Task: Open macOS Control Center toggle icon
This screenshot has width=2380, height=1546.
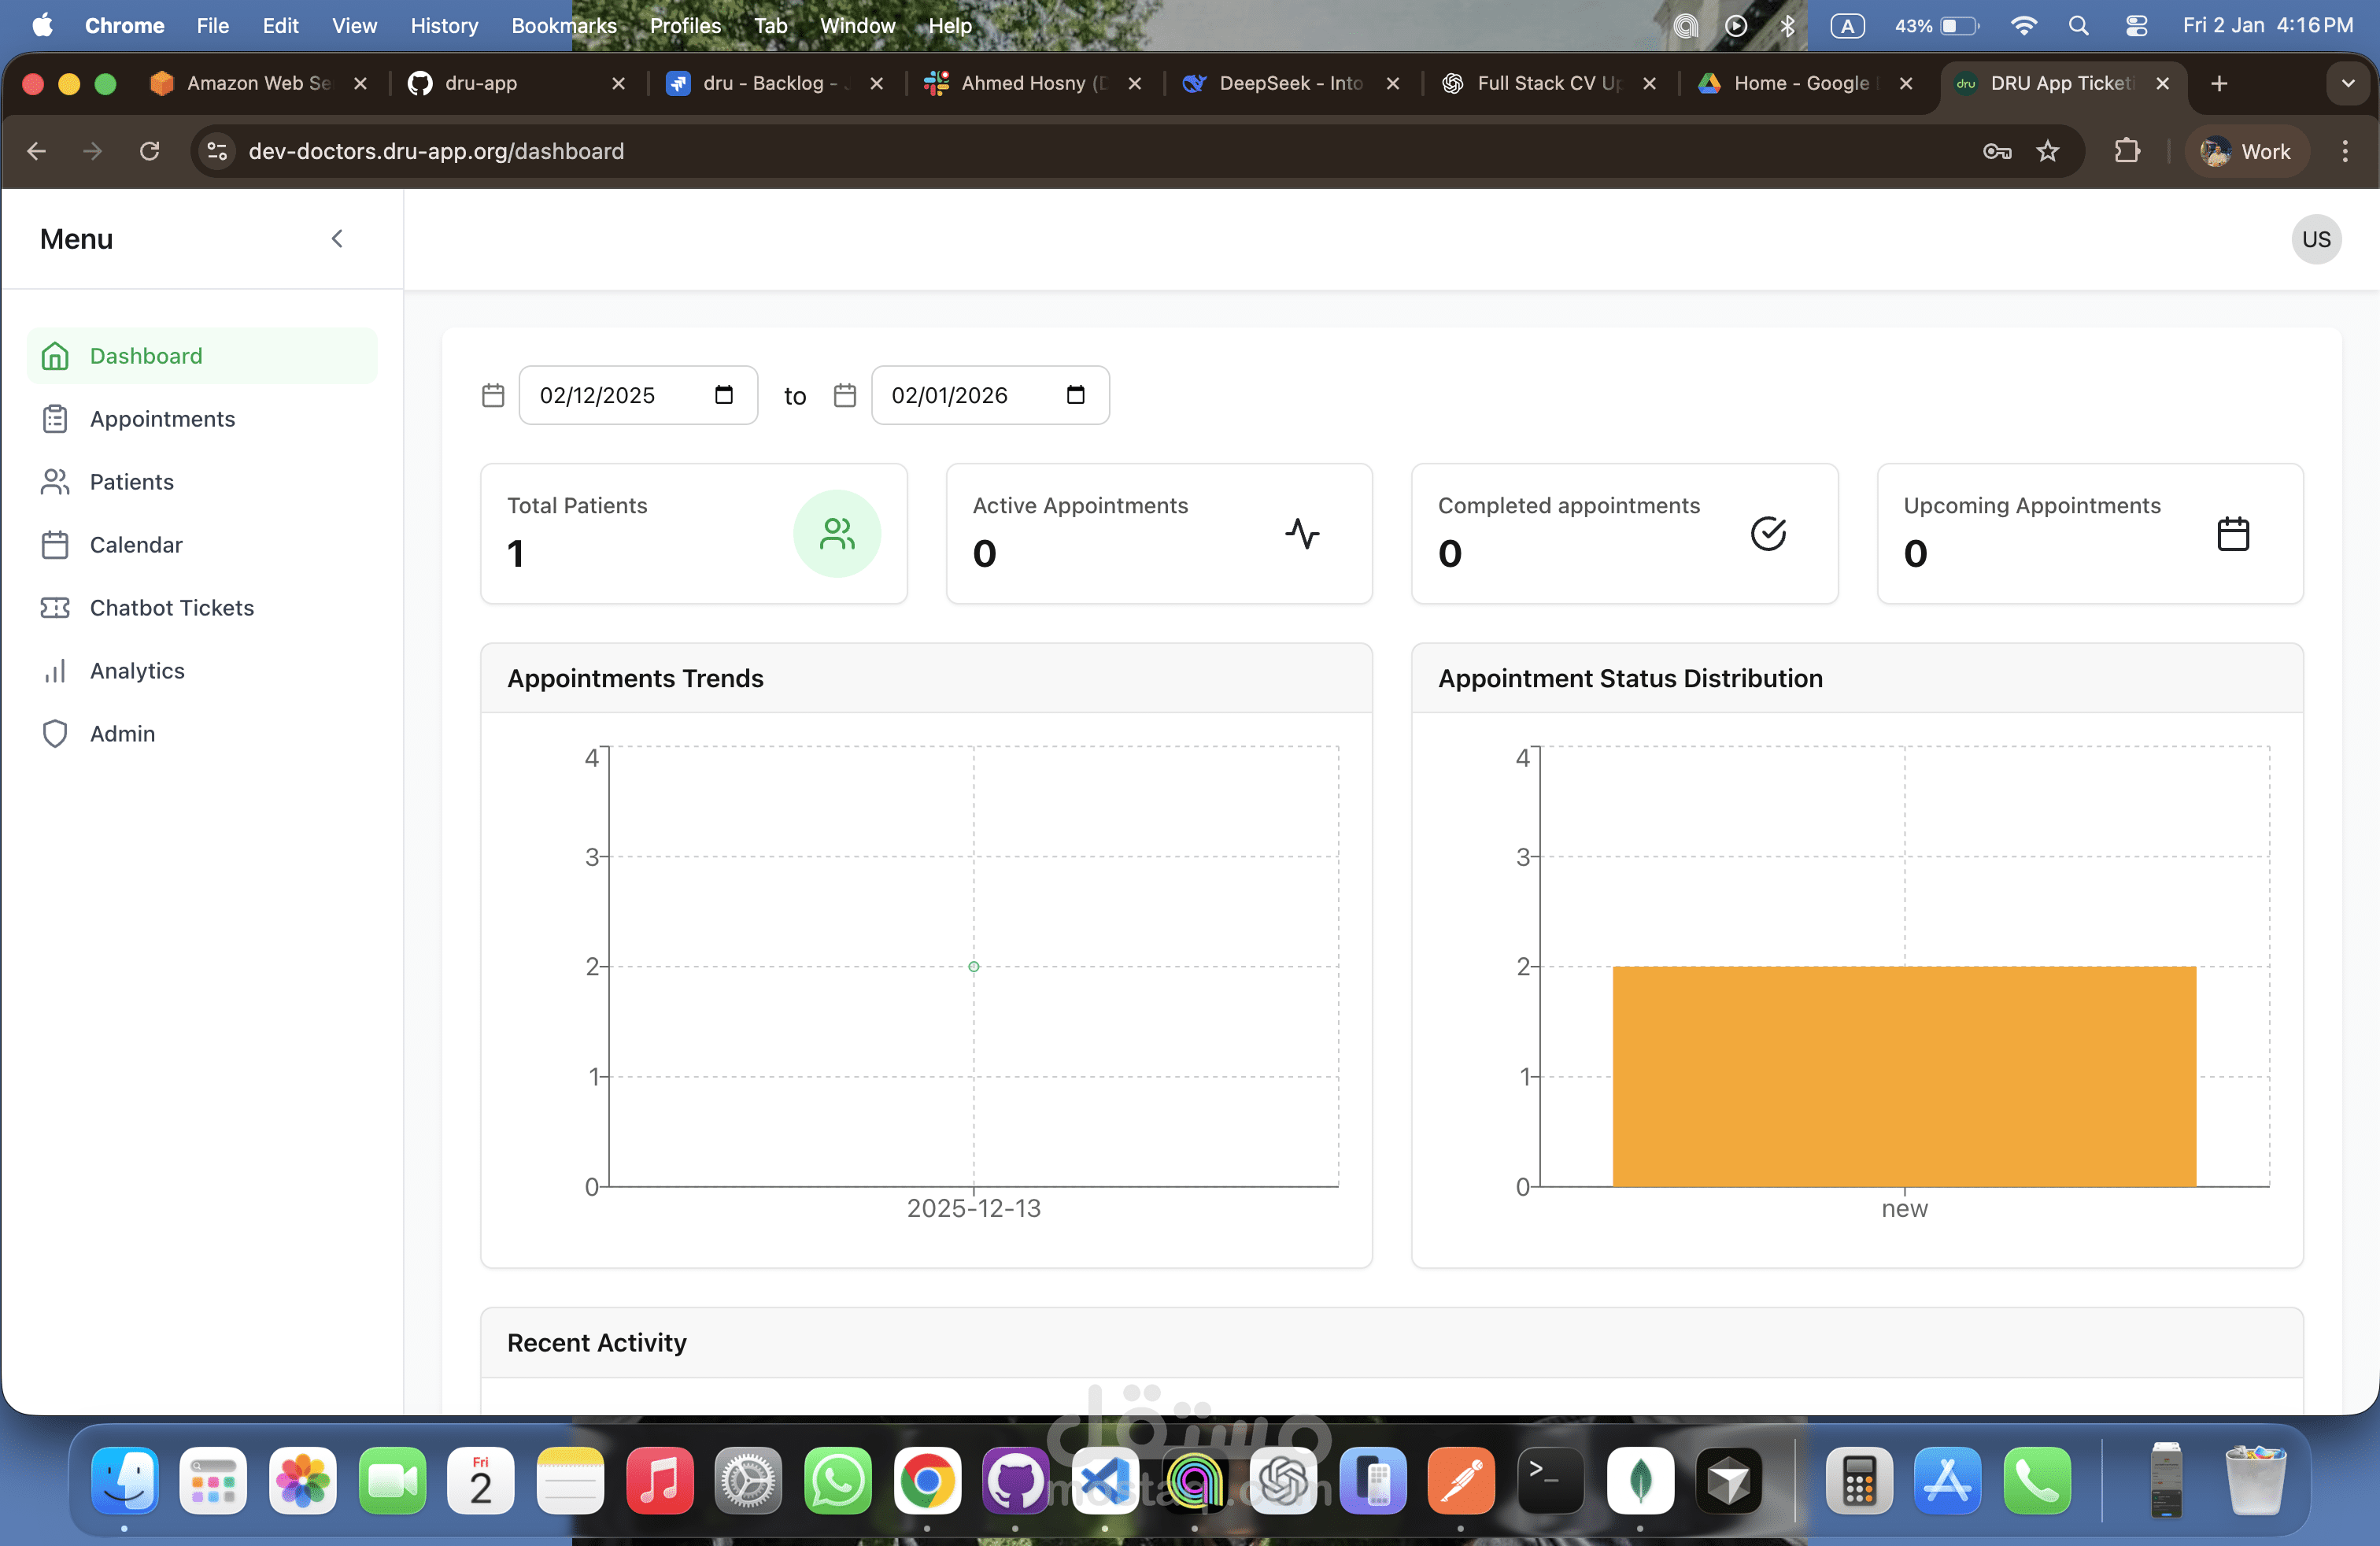Action: click(x=2136, y=26)
